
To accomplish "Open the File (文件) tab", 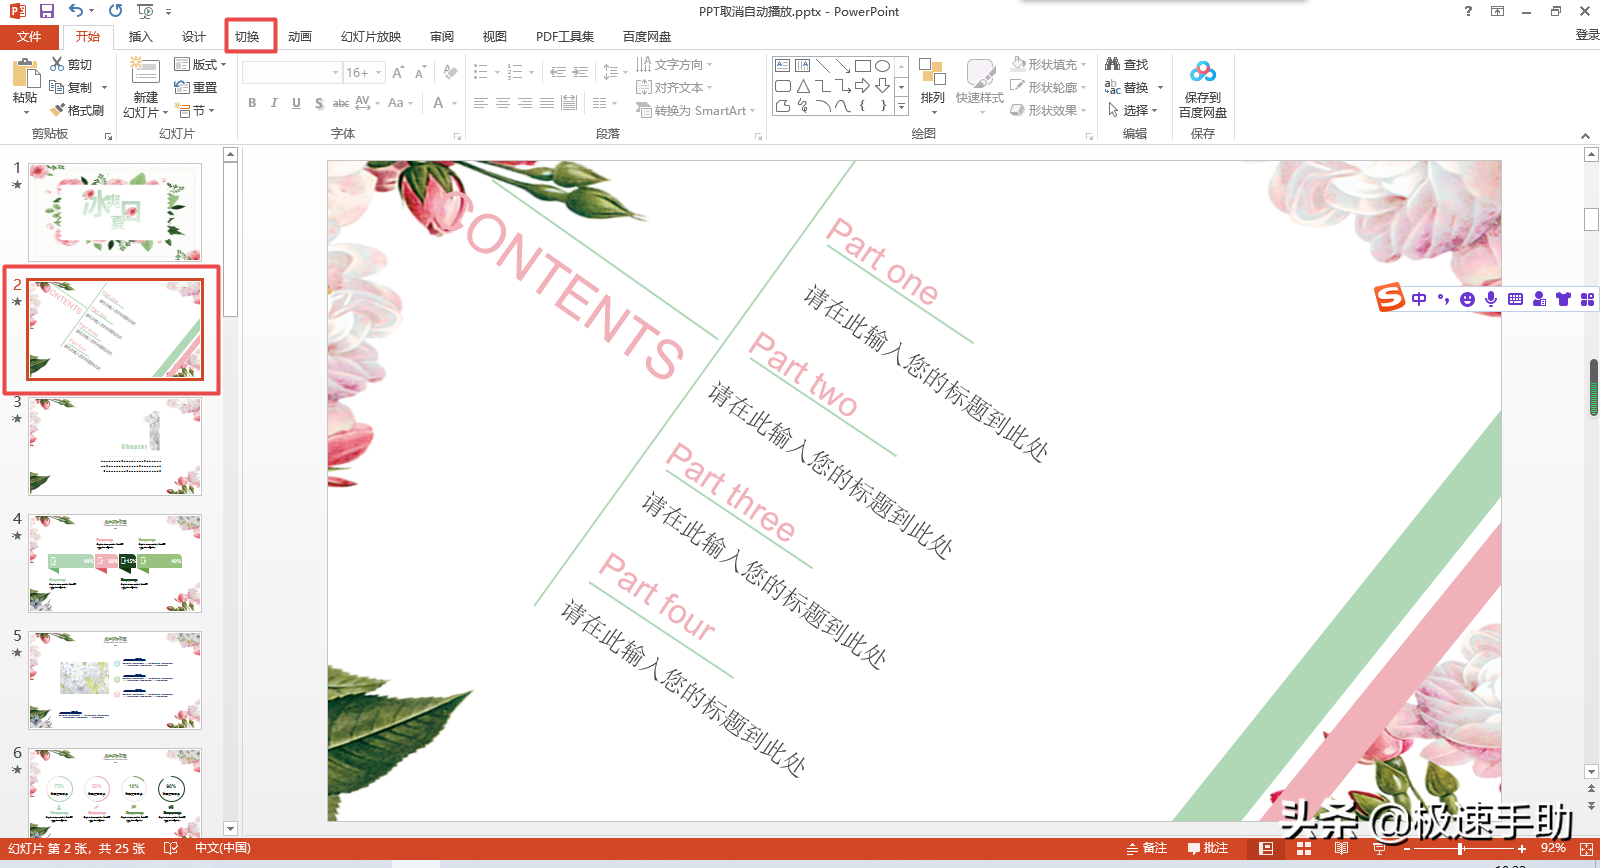I will tap(29, 37).
